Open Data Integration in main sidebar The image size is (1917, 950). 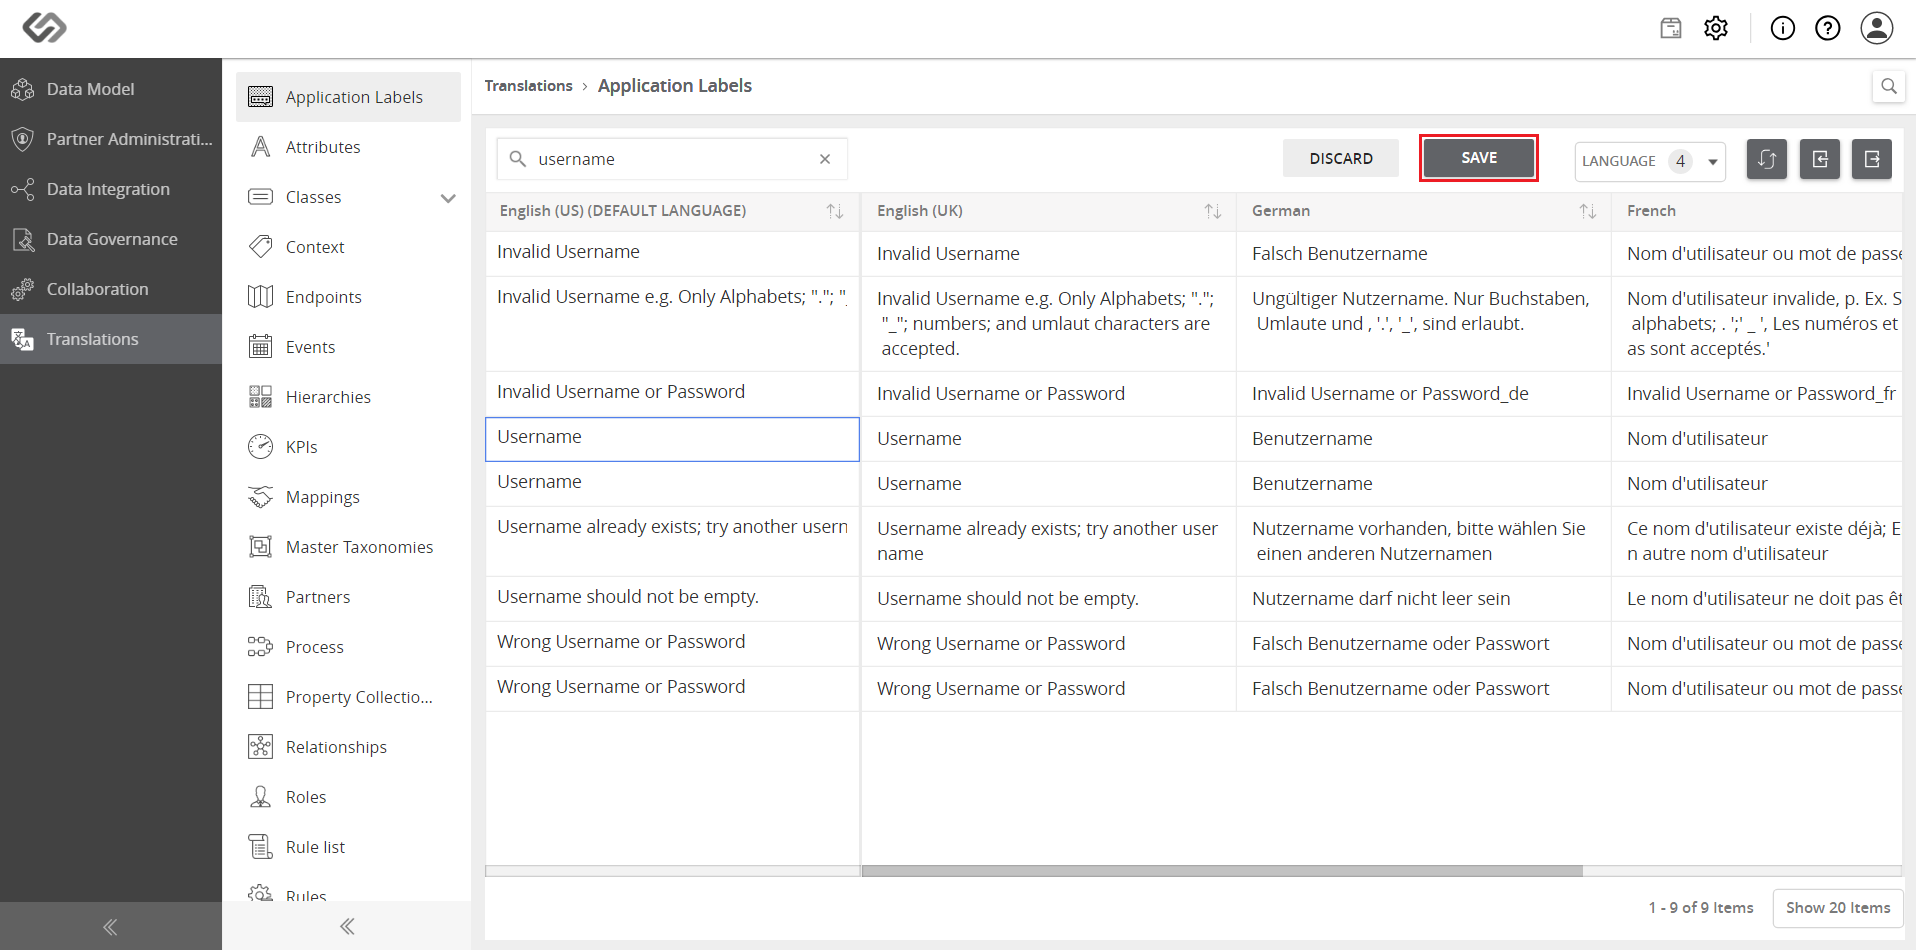111,189
